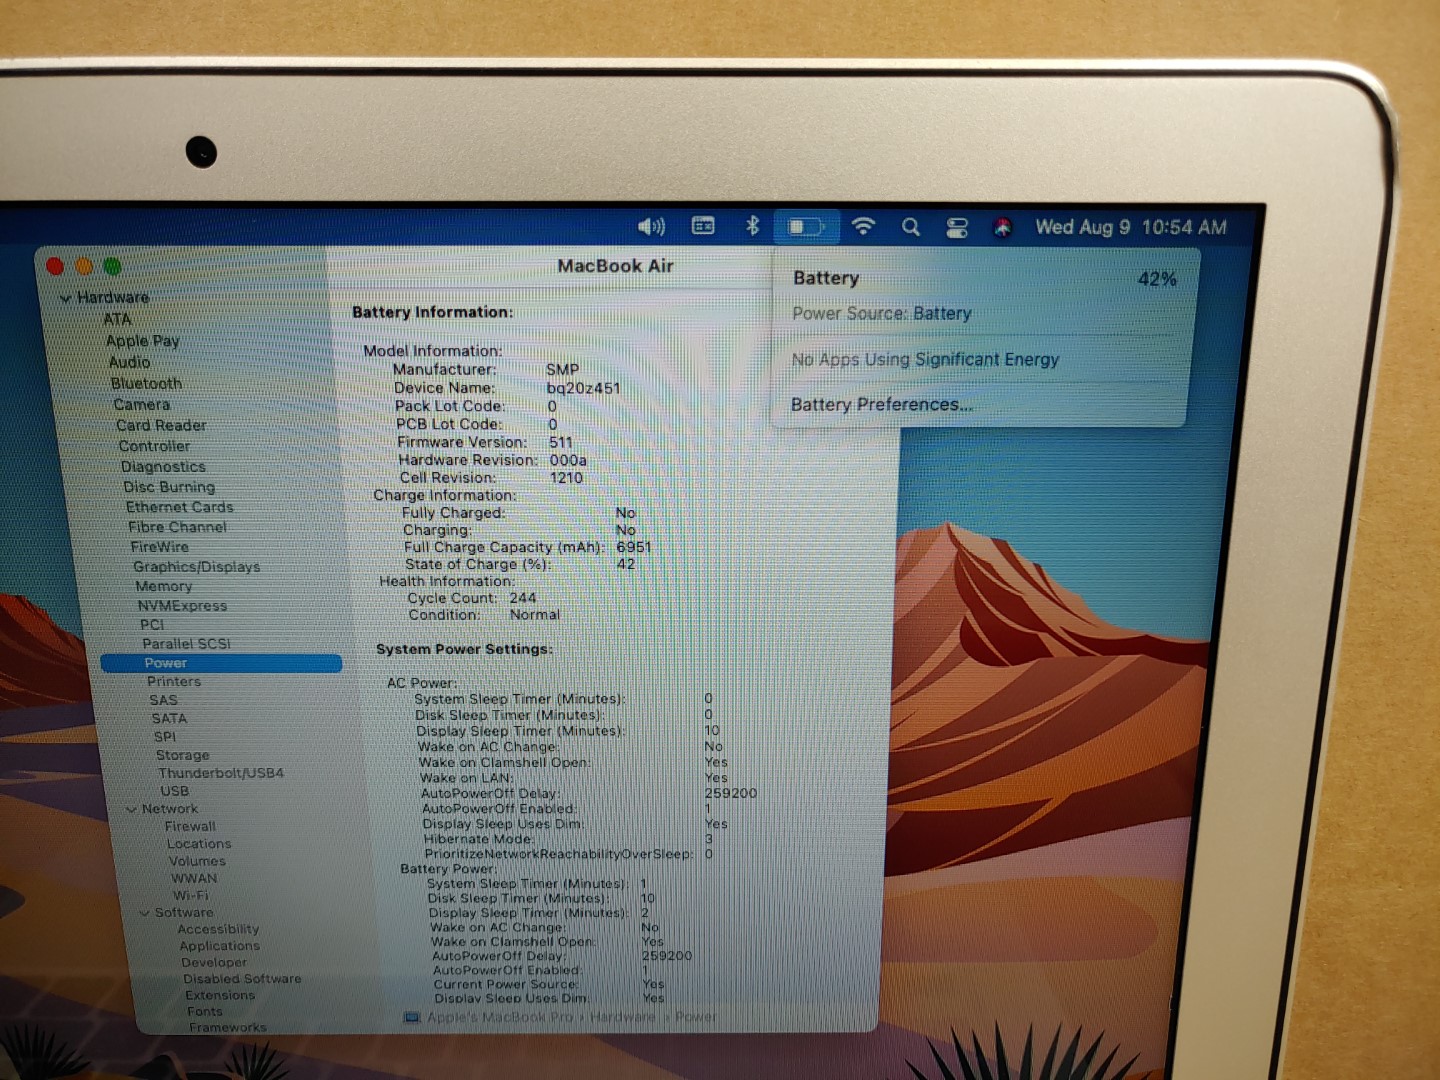This screenshot has height=1080, width=1440.
Task: Open the volume control in menu bar
Action: pos(651,227)
